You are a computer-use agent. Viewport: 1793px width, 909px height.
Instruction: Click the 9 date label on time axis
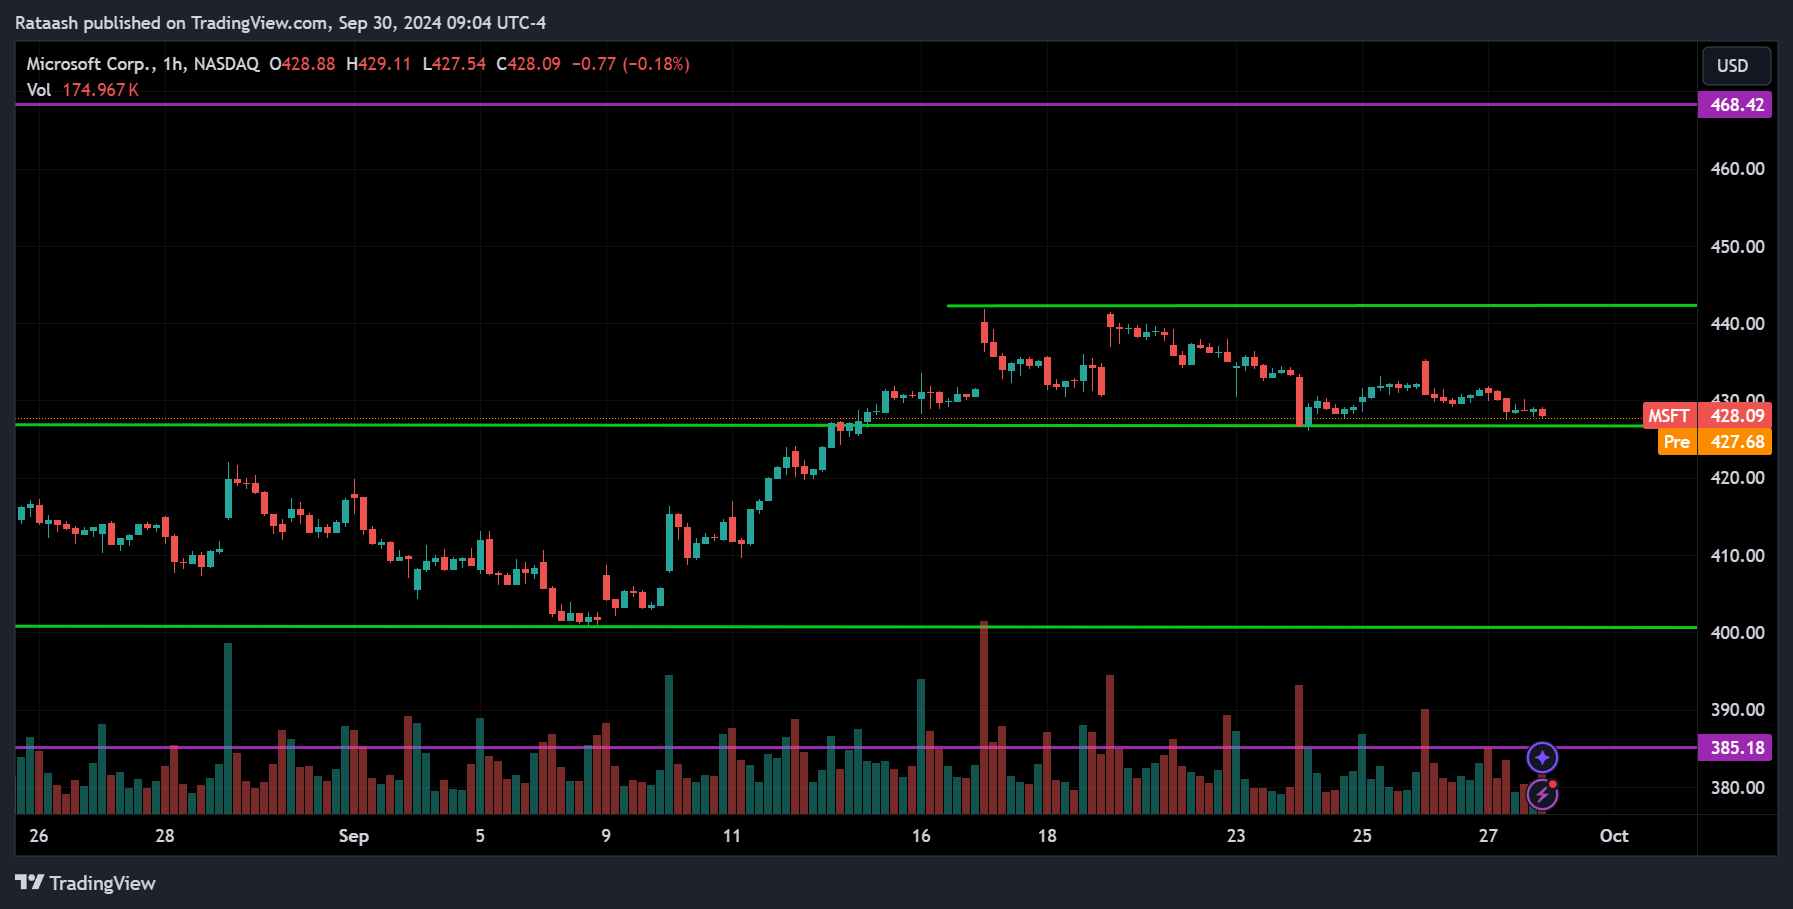[606, 836]
